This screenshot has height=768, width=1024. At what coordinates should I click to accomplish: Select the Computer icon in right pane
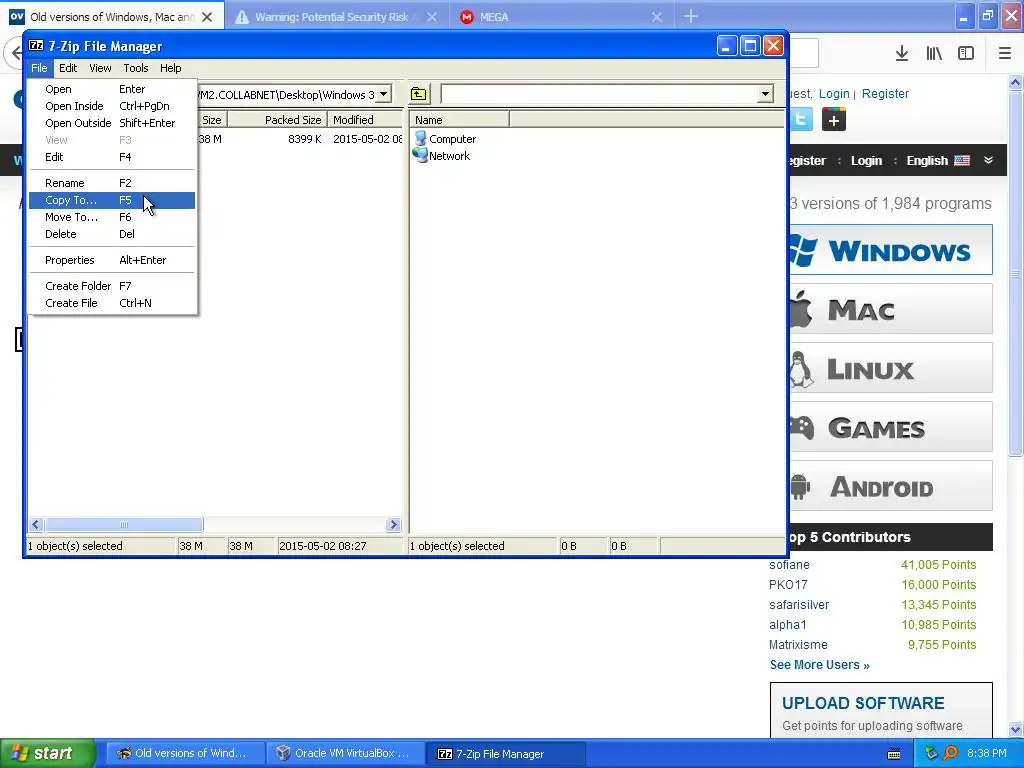[421, 138]
